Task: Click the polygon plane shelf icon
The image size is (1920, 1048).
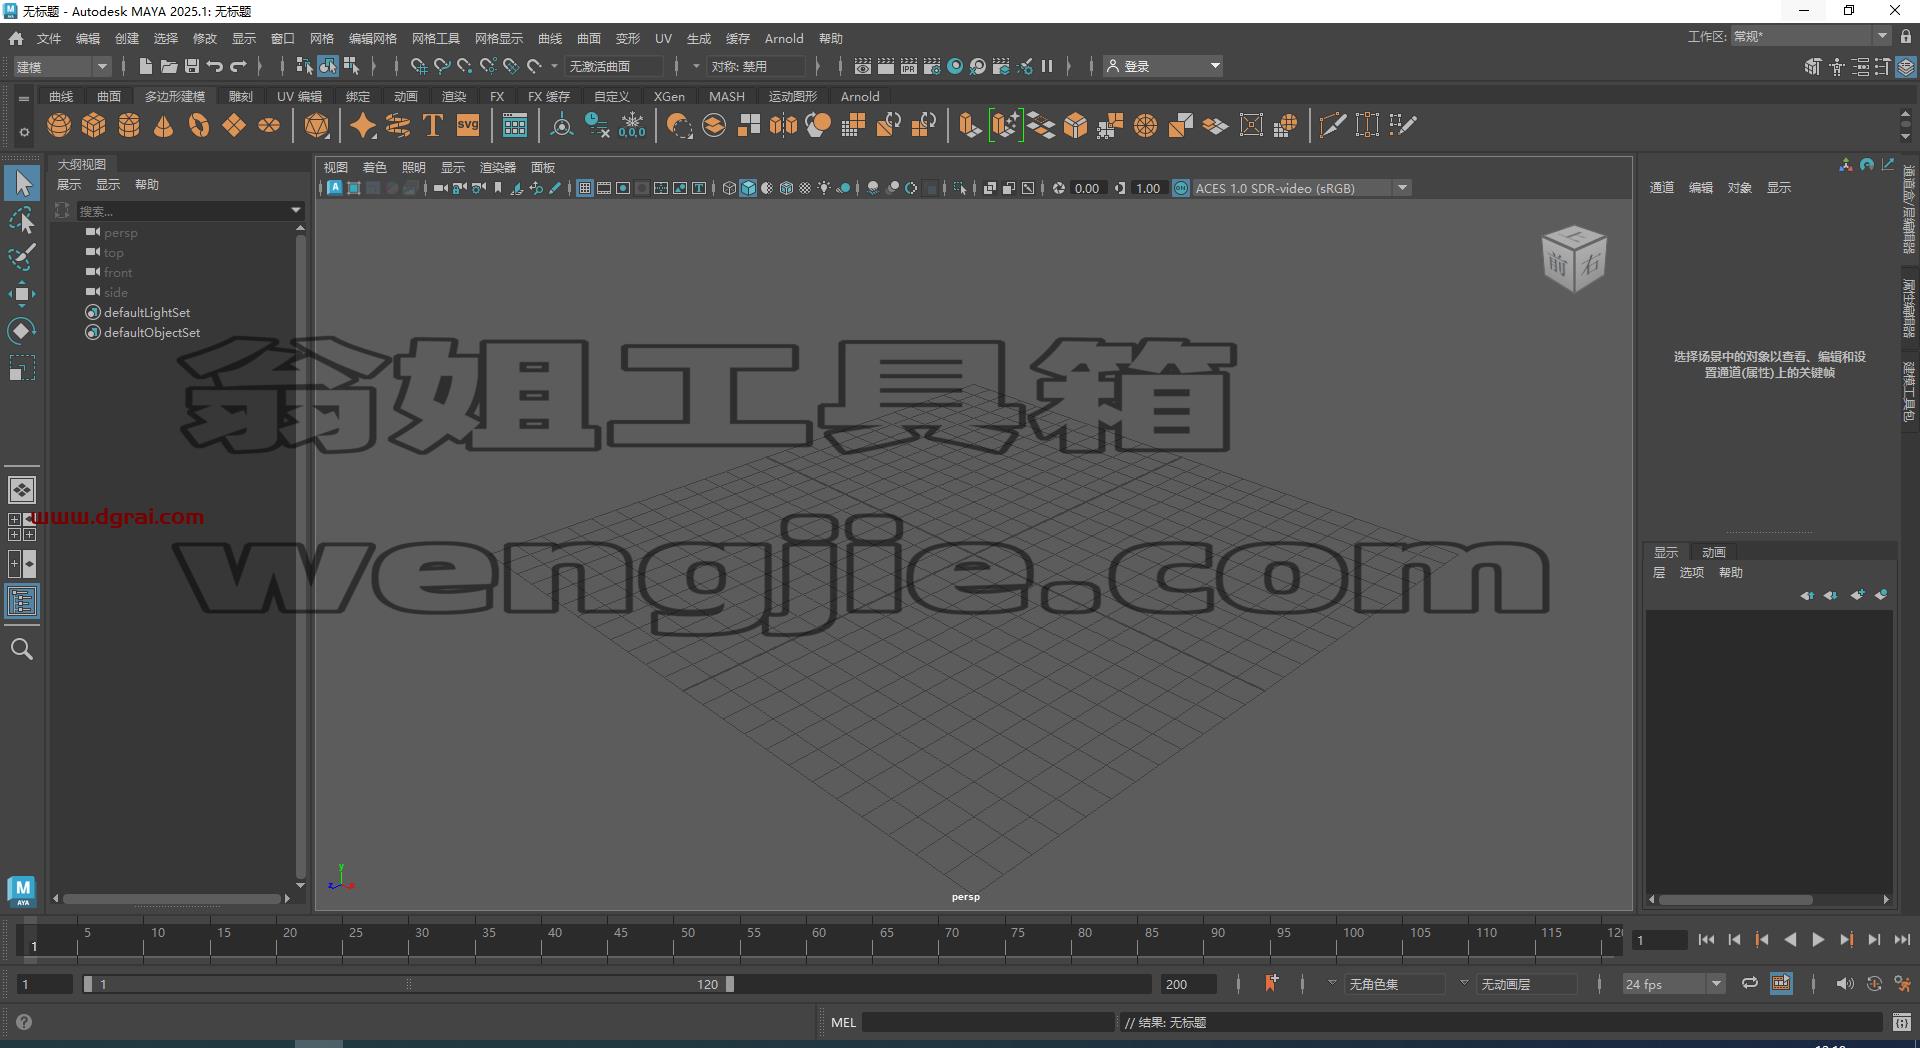Action: coord(234,125)
